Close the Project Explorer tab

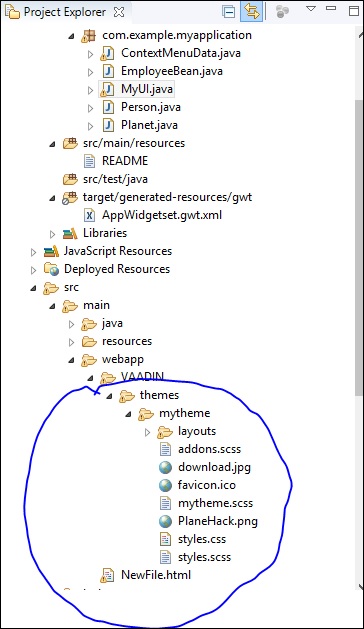click(x=119, y=12)
